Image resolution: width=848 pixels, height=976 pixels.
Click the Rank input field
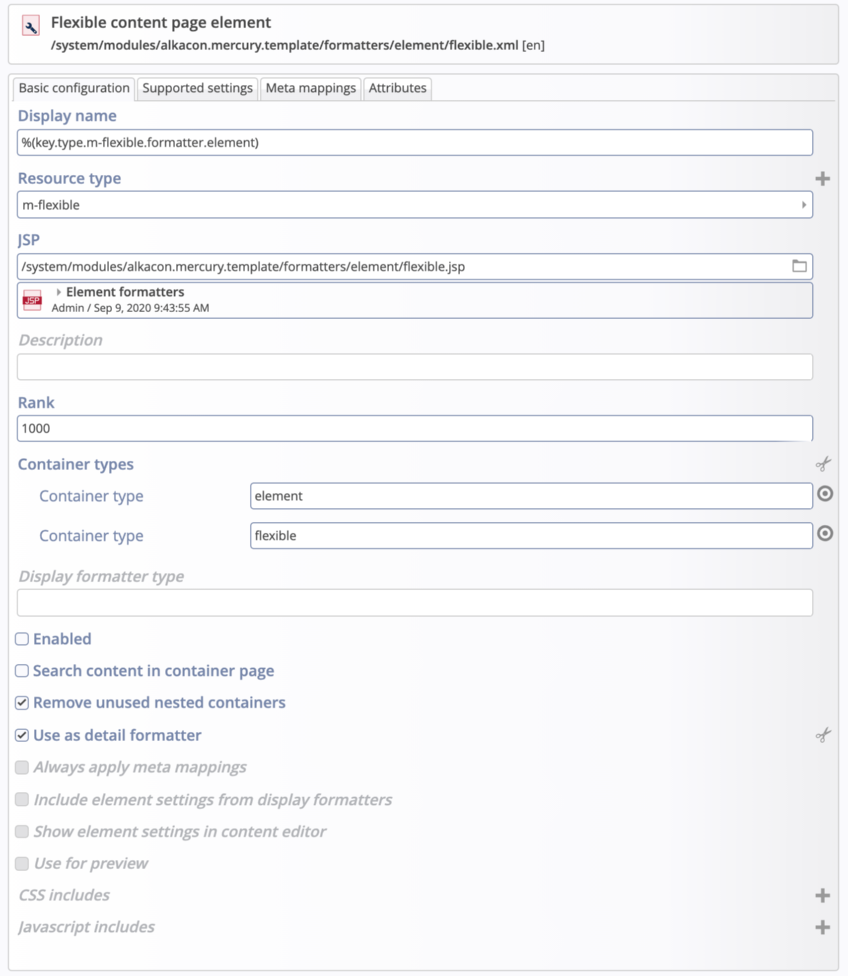coord(414,428)
